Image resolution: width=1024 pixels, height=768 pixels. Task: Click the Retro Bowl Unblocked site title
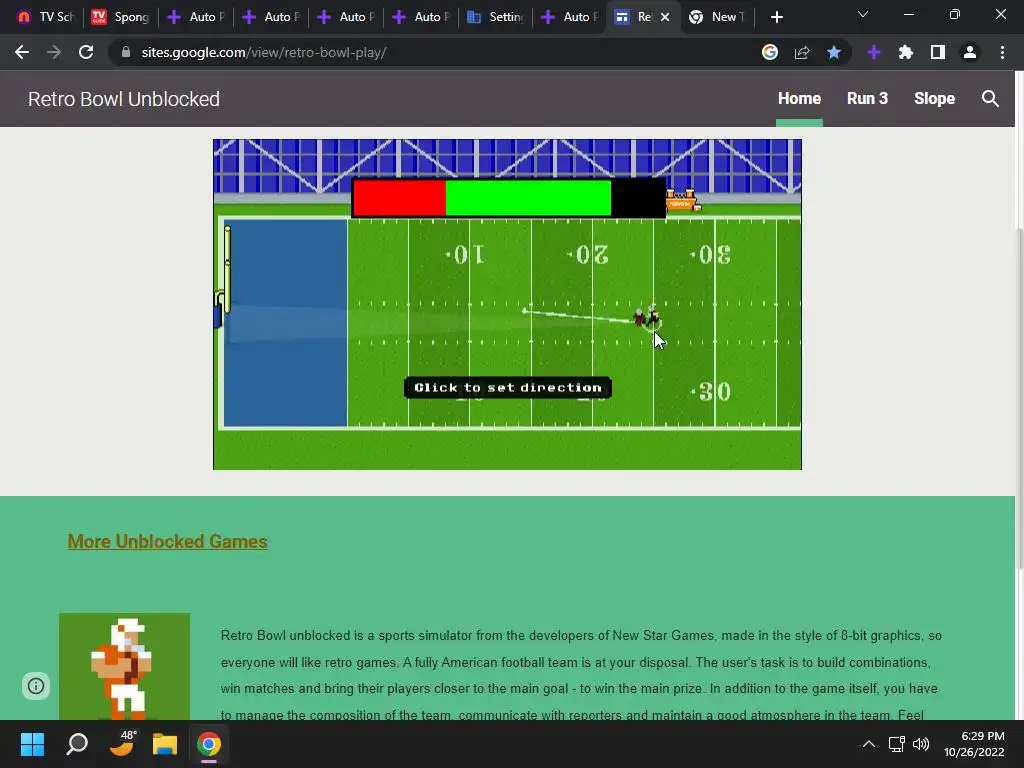pos(123,99)
